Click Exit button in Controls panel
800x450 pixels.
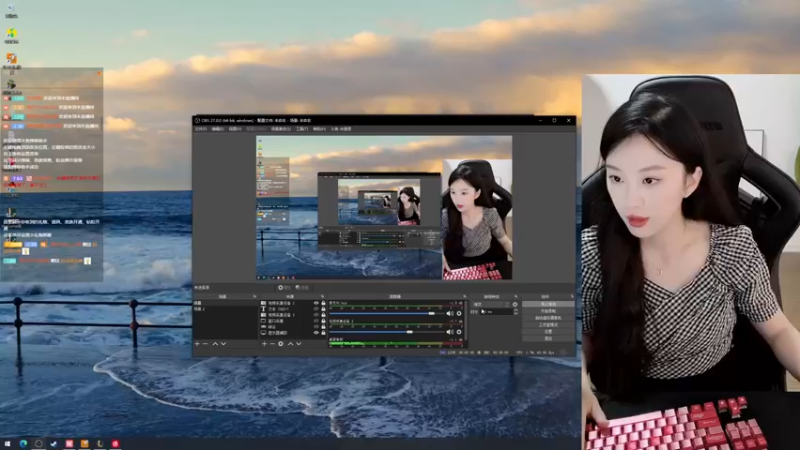pyautogui.click(x=548, y=338)
